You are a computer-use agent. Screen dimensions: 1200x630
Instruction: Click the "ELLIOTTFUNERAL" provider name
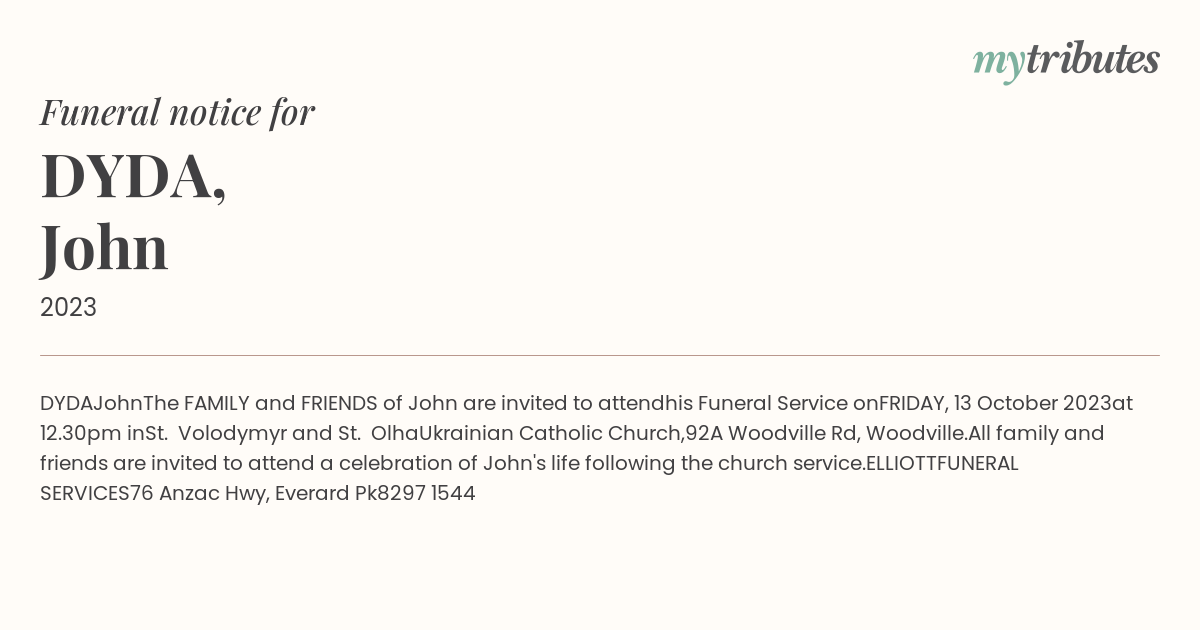point(941,463)
